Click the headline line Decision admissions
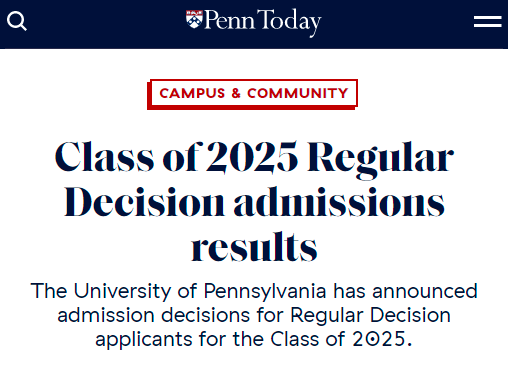 tap(254, 202)
